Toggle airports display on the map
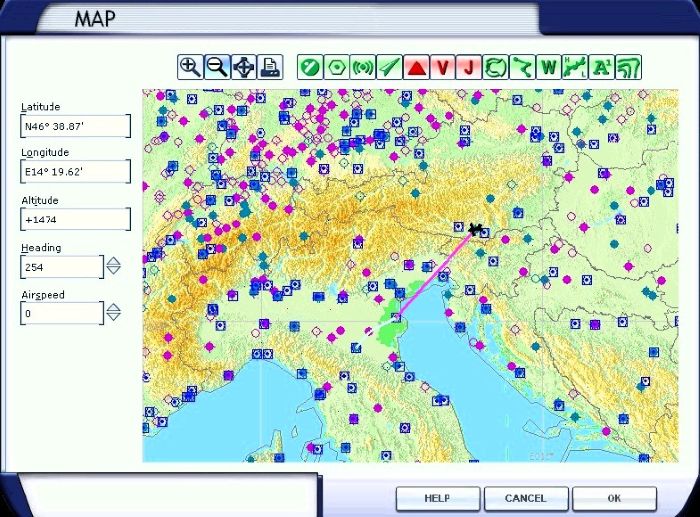 point(310,67)
